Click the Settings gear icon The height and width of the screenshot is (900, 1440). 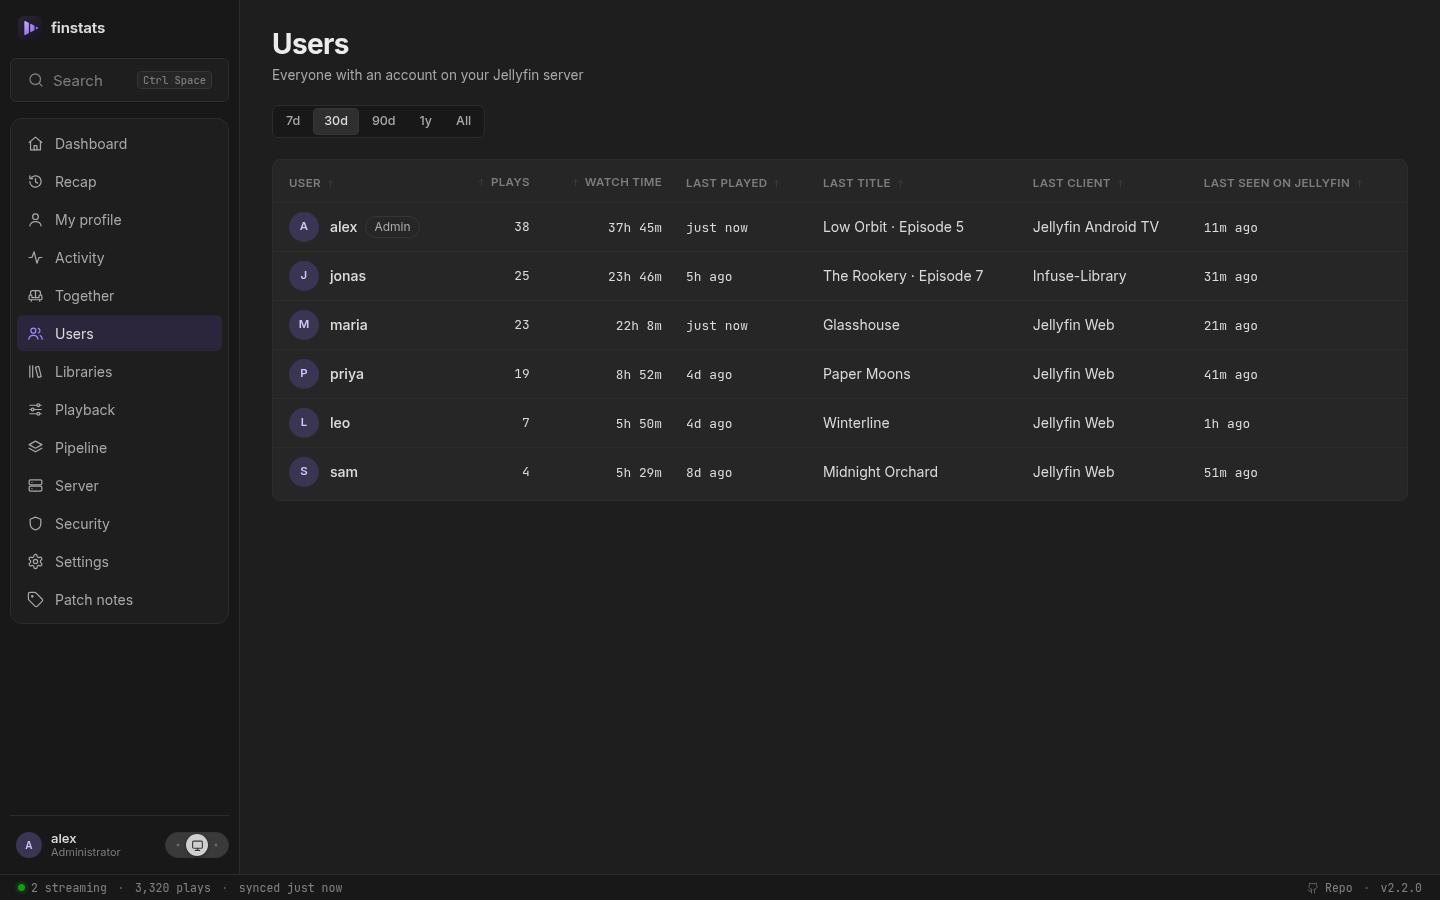click(36, 562)
